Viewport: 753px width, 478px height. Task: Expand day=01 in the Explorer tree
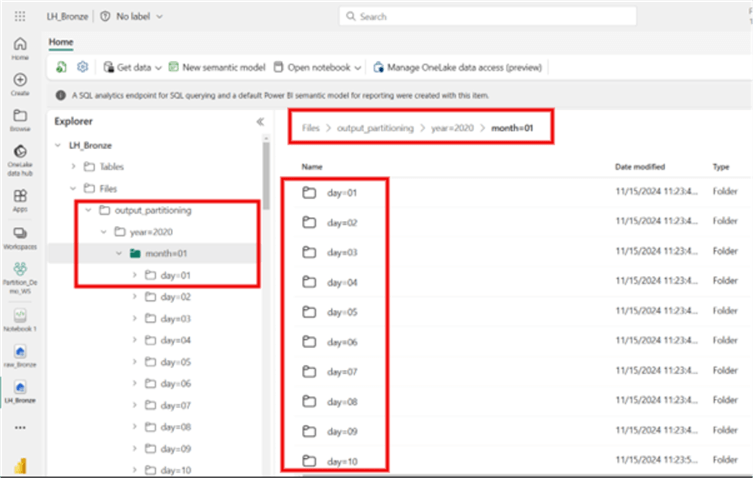pos(134,275)
